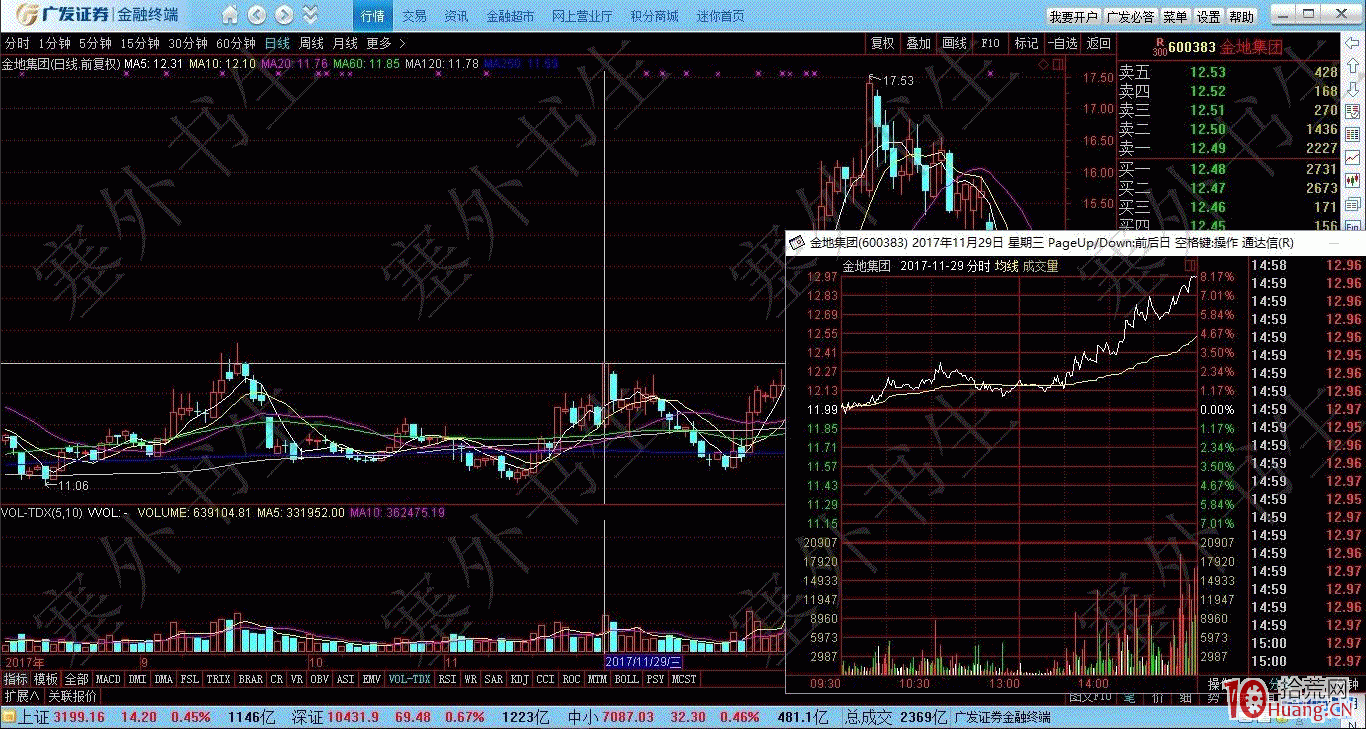Click the 我要开户 button
The height and width of the screenshot is (729, 1366).
(1074, 17)
